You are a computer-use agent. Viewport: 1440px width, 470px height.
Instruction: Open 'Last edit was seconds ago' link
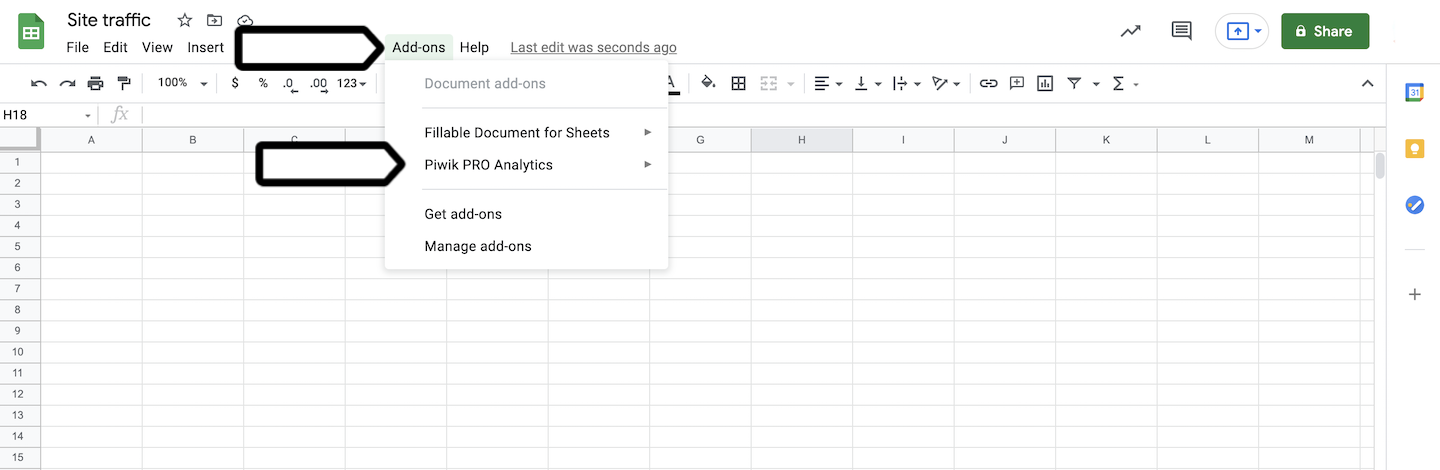click(x=593, y=47)
